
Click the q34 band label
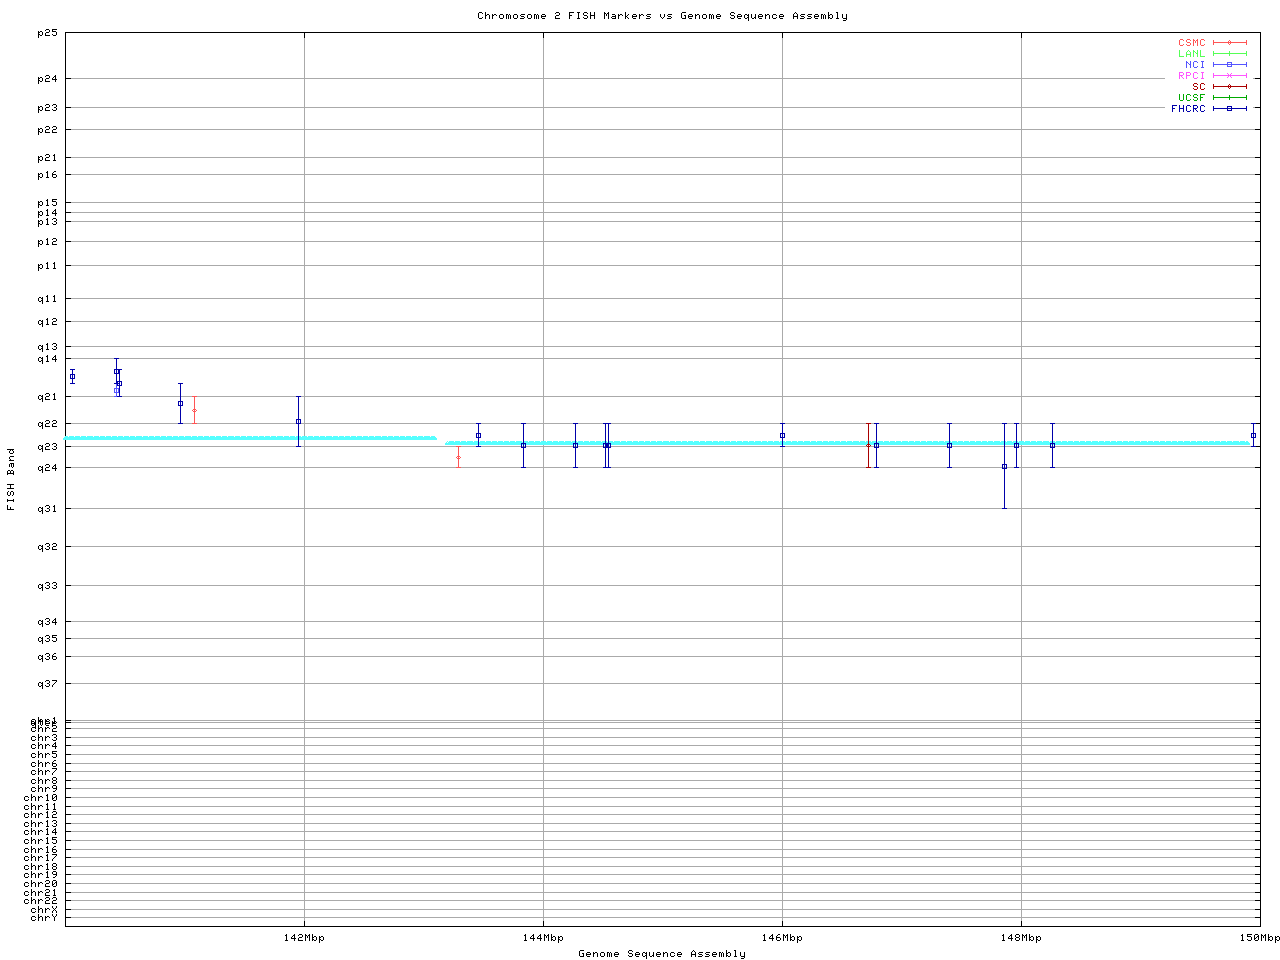click(x=47, y=622)
